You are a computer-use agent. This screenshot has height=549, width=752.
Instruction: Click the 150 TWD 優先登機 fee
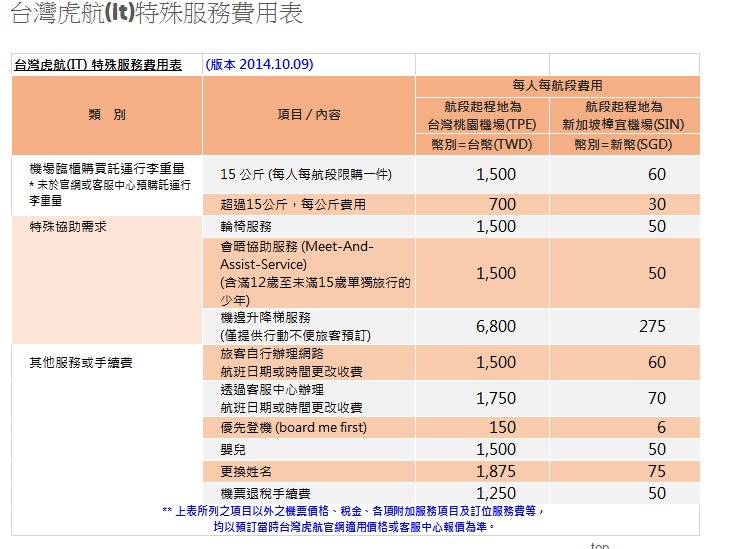pyautogui.click(x=503, y=427)
